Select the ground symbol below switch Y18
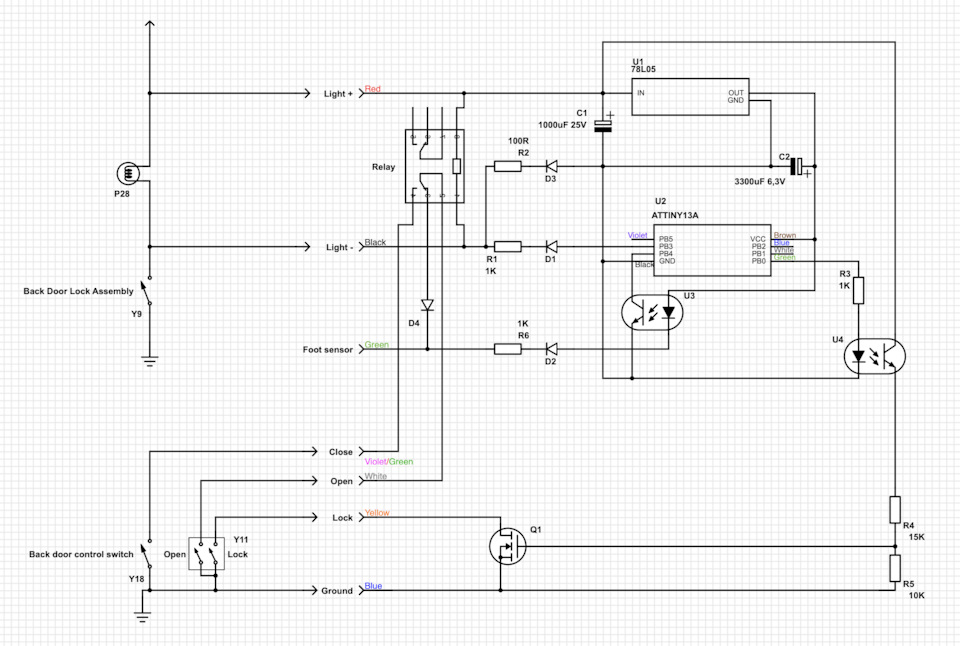 click(142, 617)
